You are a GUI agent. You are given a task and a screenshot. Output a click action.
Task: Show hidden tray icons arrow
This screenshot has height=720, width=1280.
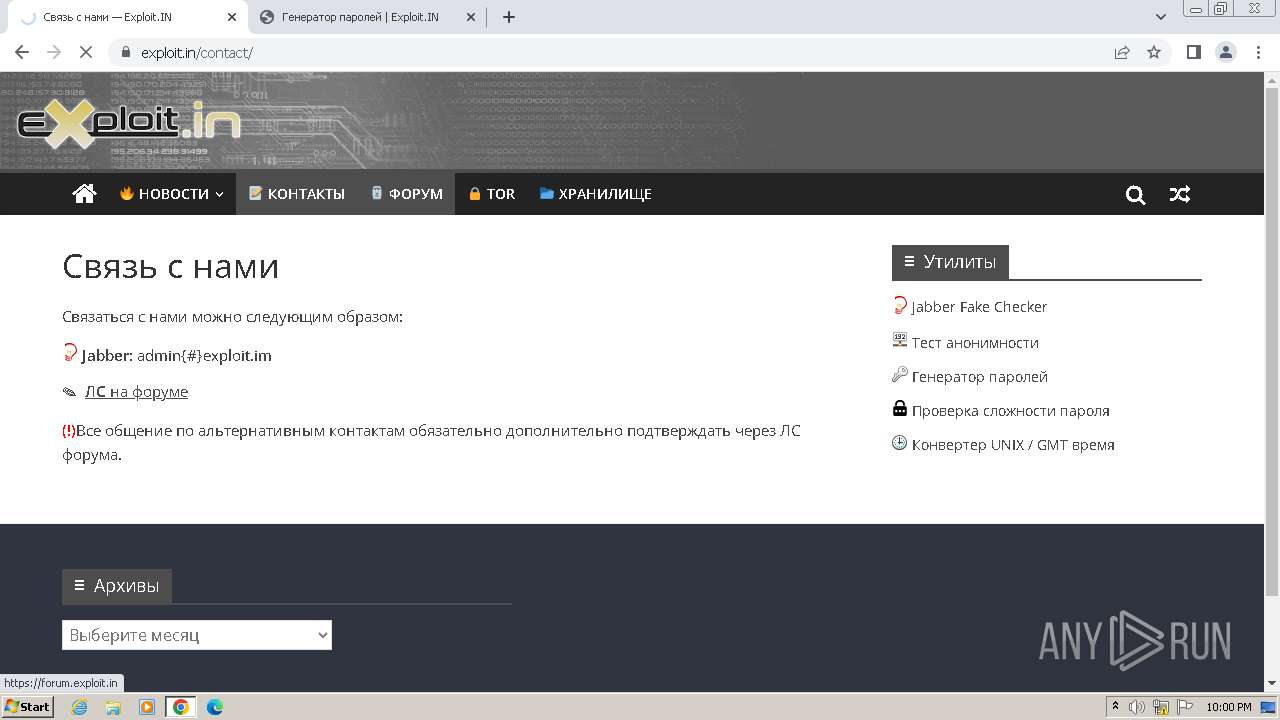coord(1115,707)
